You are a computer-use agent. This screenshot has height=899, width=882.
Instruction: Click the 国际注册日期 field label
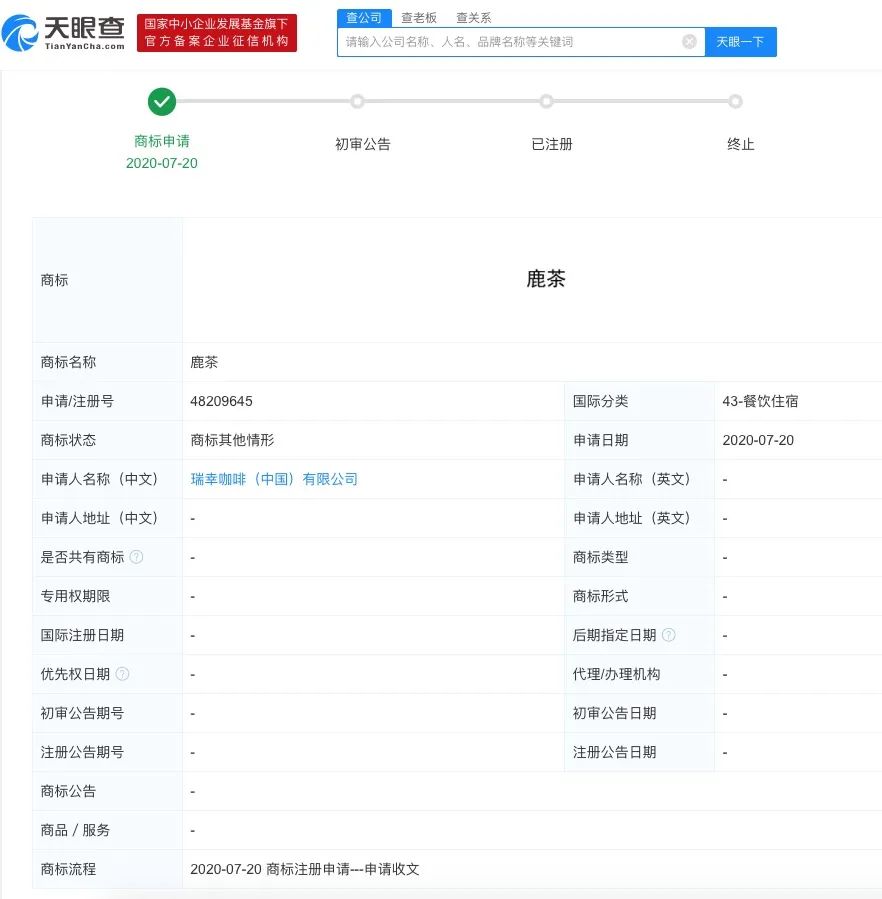(x=82, y=635)
